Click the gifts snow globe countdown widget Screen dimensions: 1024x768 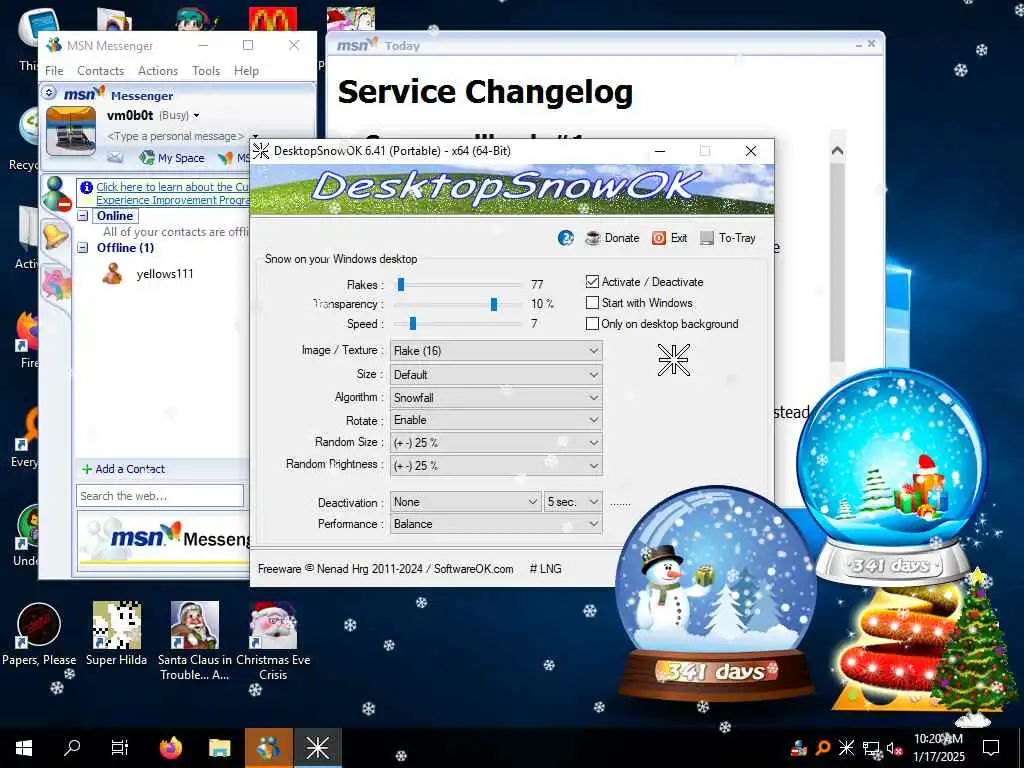click(892, 477)
